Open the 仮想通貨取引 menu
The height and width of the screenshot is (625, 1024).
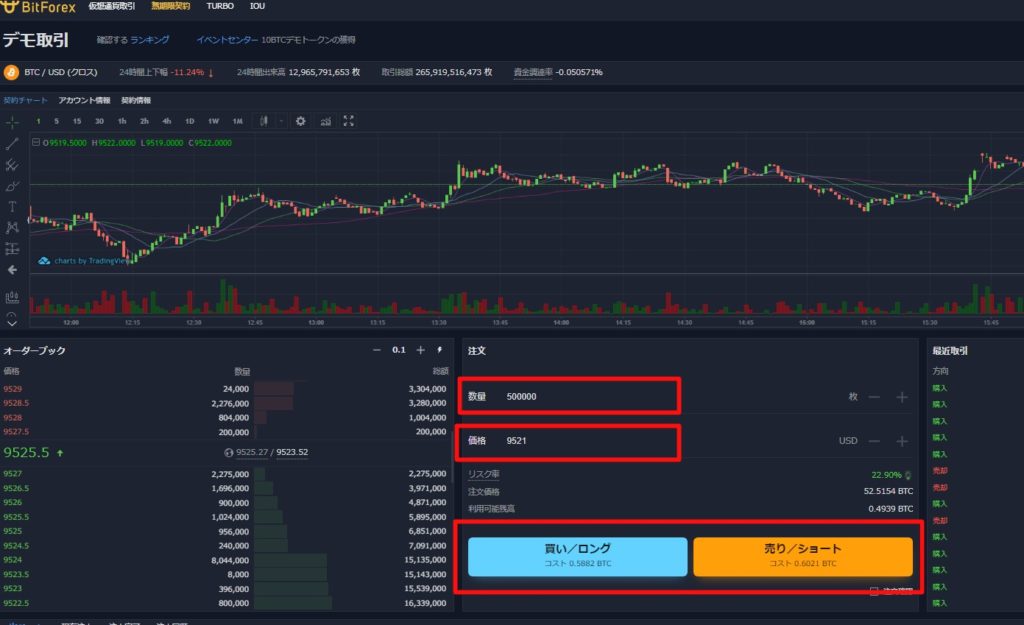click(112, 6)
